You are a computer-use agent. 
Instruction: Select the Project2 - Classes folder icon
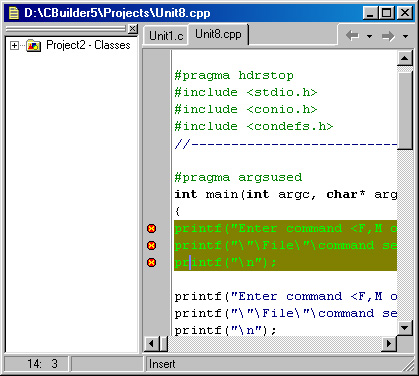(33, 45)
